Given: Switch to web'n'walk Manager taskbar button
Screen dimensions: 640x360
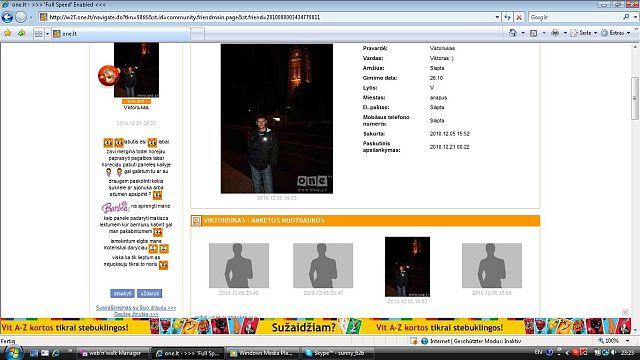Looking at the screenshot, I should pos(112,353).
